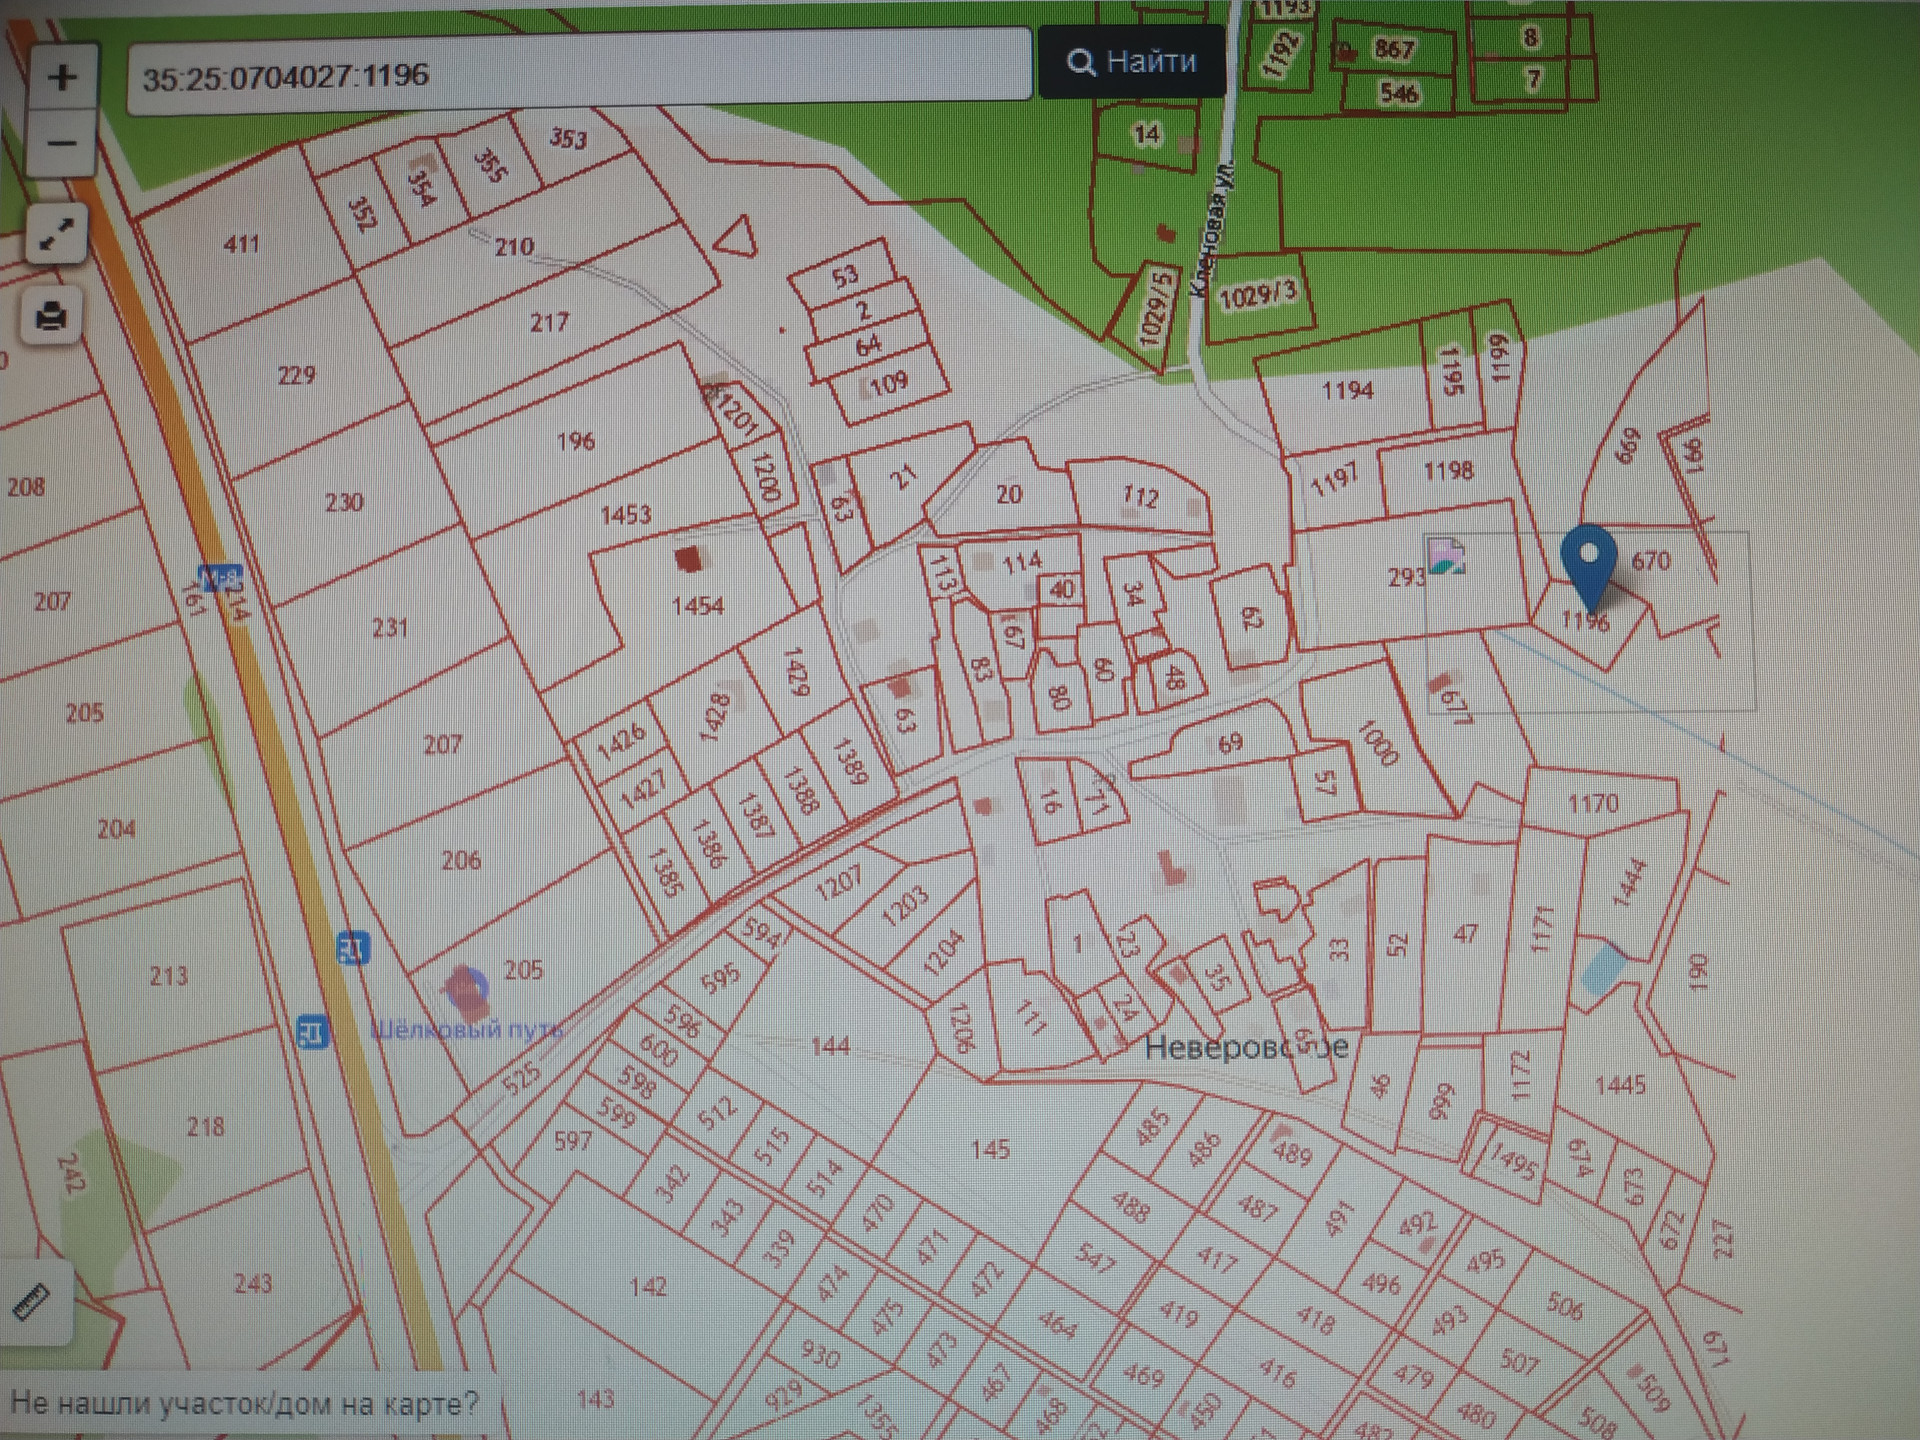
Task: Select the ruler measurement tool
Action: point(33,1302)
